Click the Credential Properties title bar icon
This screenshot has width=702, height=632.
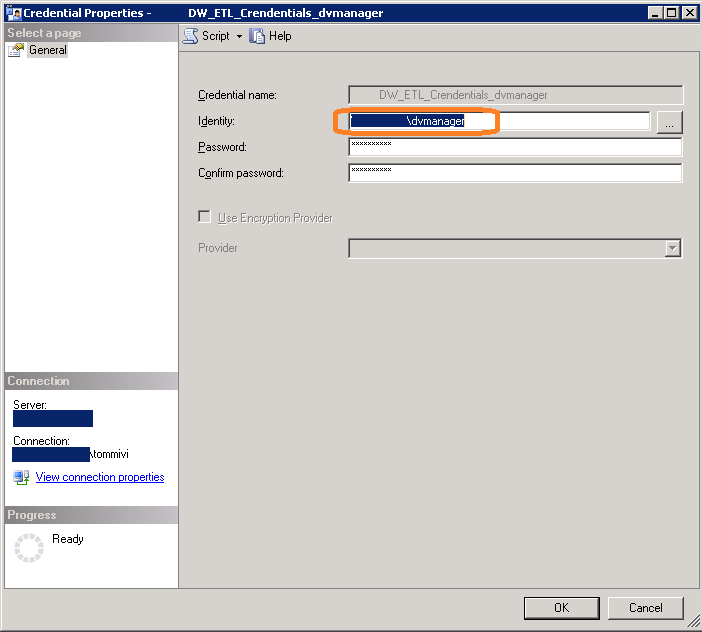[13, 13]
